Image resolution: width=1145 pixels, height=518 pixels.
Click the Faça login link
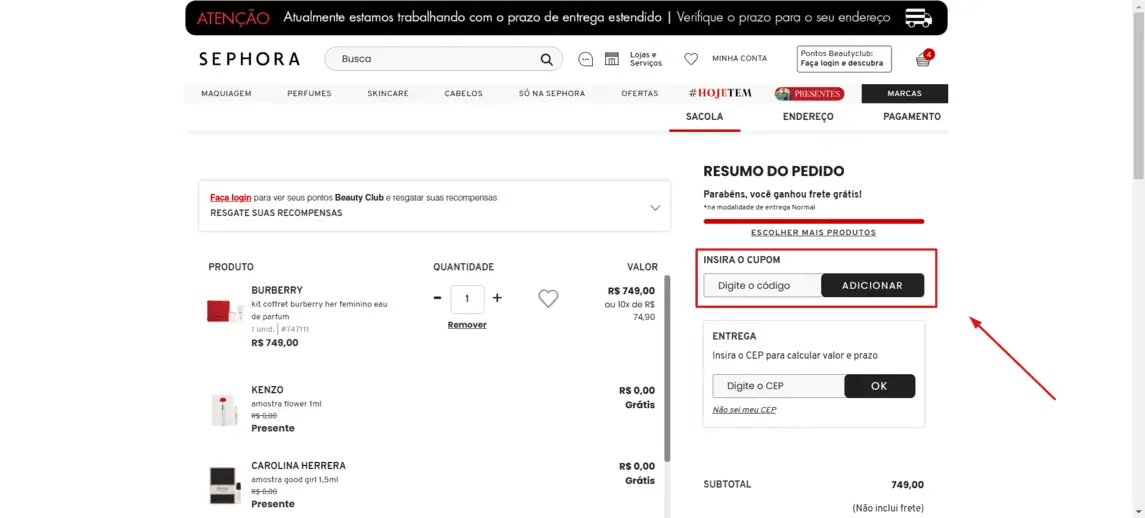click(x=231, y=197)
